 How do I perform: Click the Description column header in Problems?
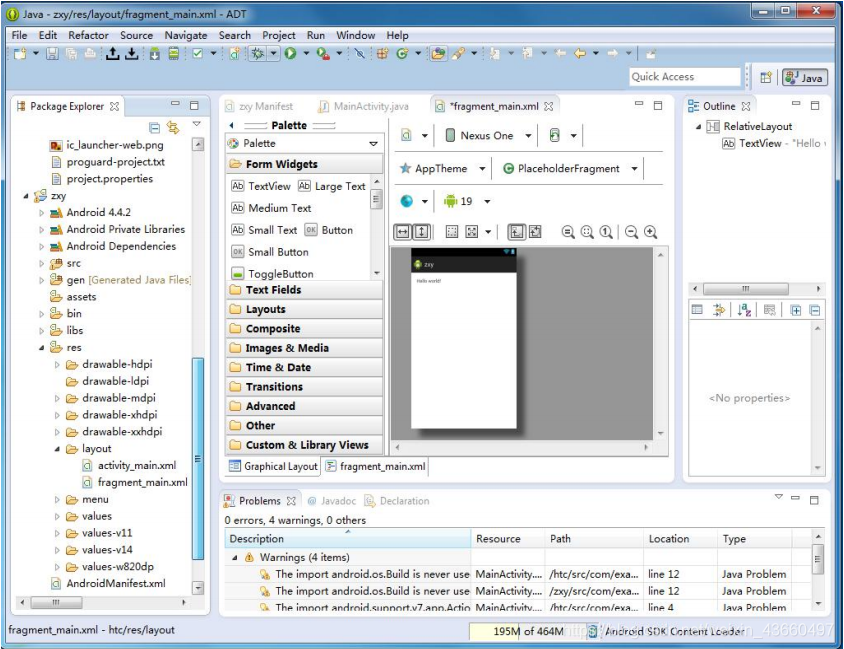[348, 539]
